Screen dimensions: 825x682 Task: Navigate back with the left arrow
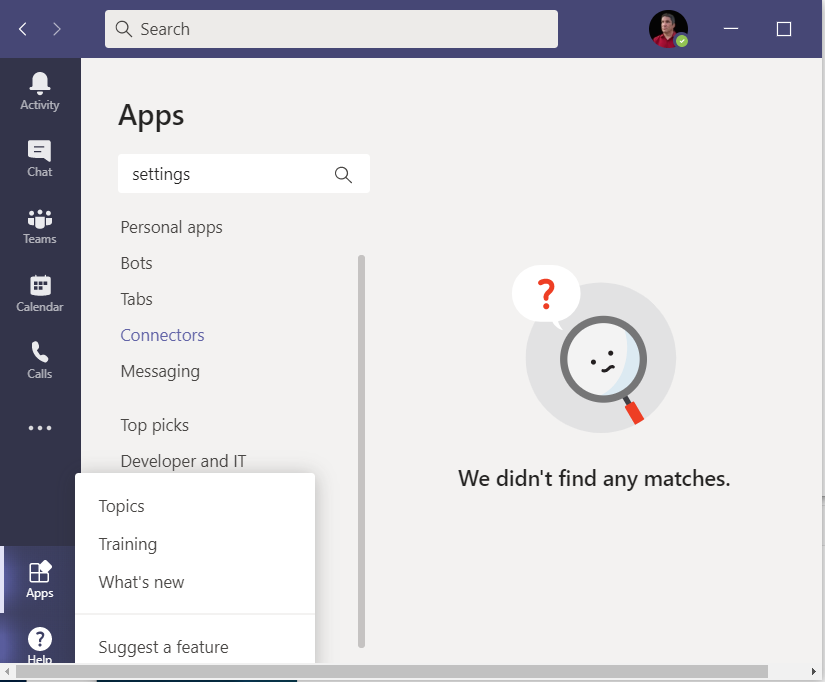23,29
